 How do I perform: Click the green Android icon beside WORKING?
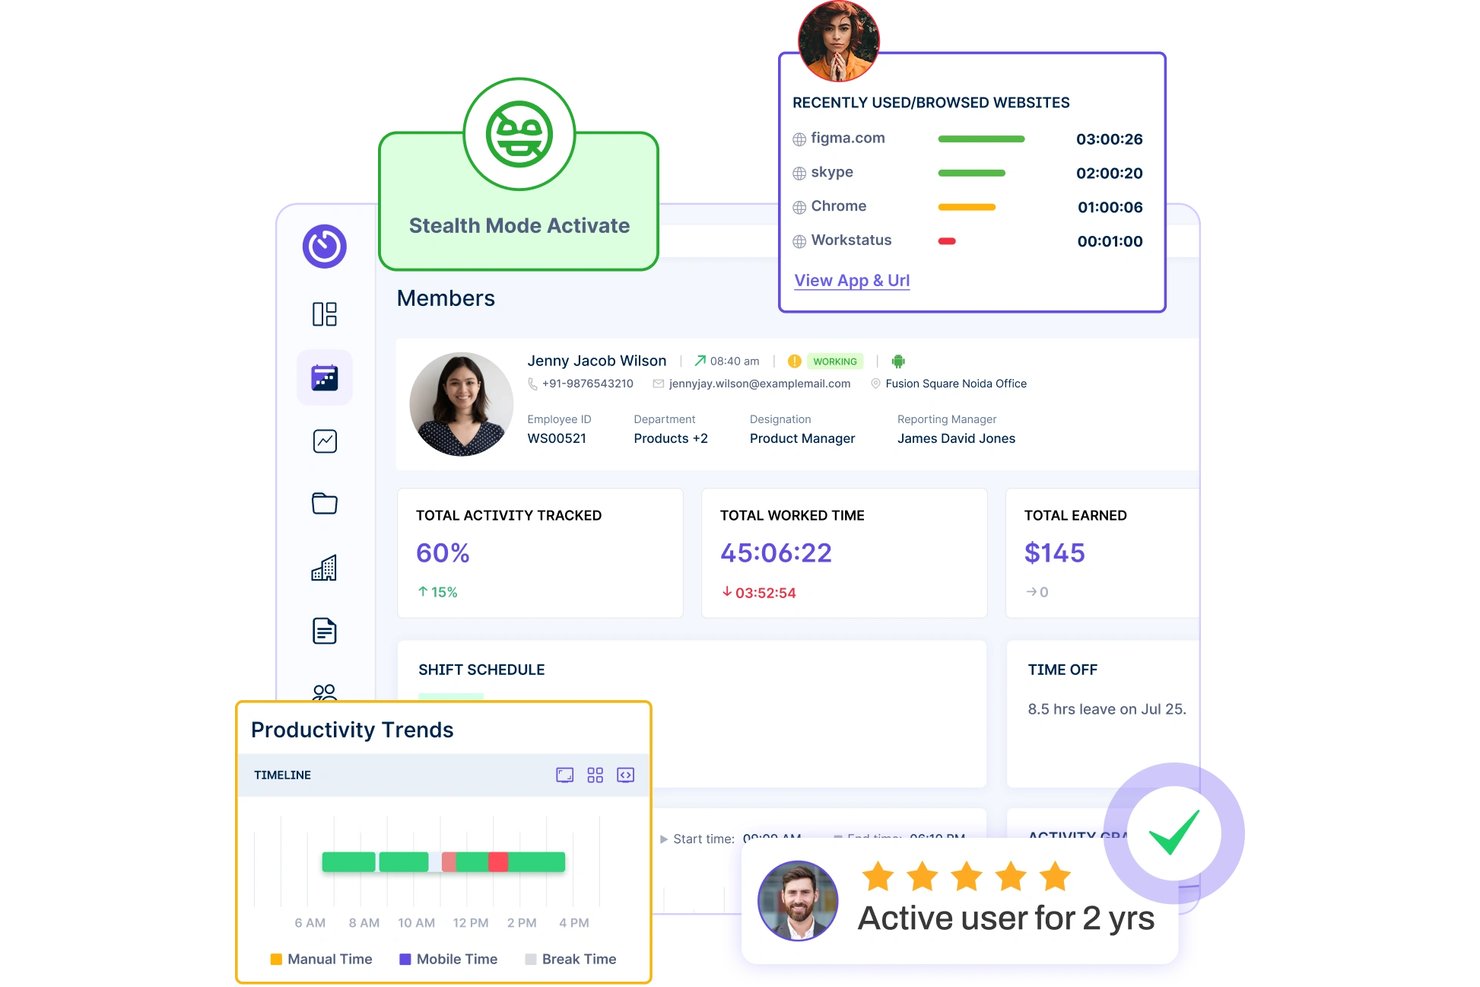pos(898,361)
